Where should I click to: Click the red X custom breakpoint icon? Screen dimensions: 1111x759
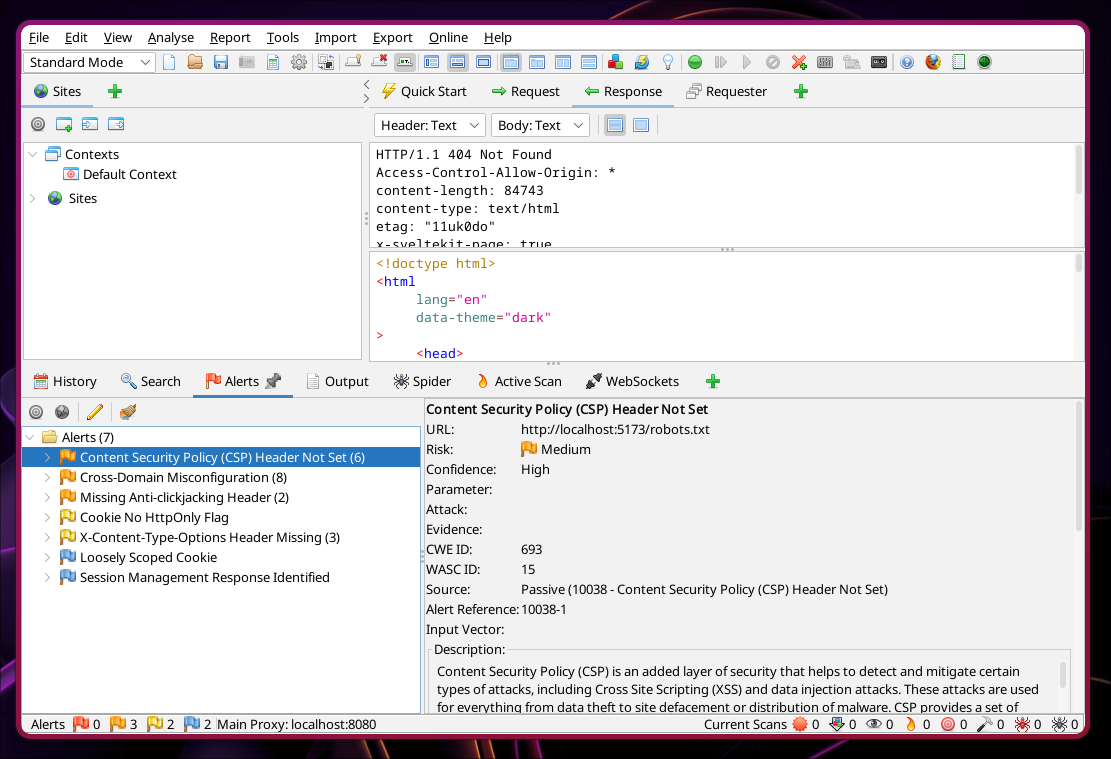click(799, 62)
